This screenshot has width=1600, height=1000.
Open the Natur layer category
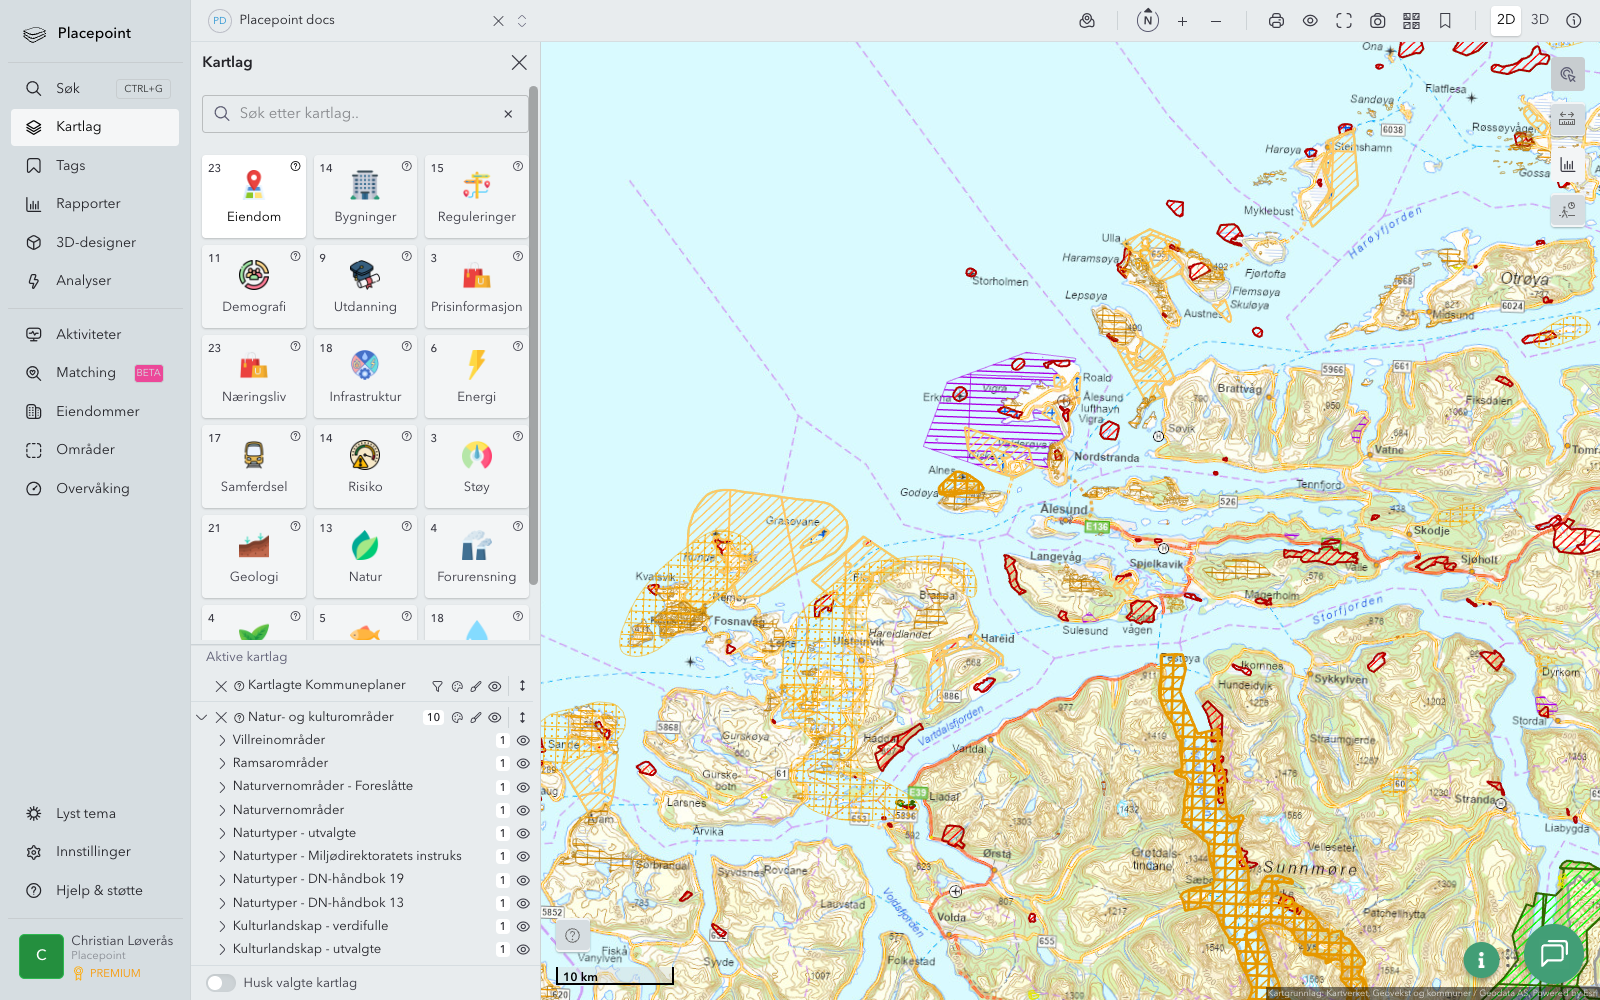(365, 556)
